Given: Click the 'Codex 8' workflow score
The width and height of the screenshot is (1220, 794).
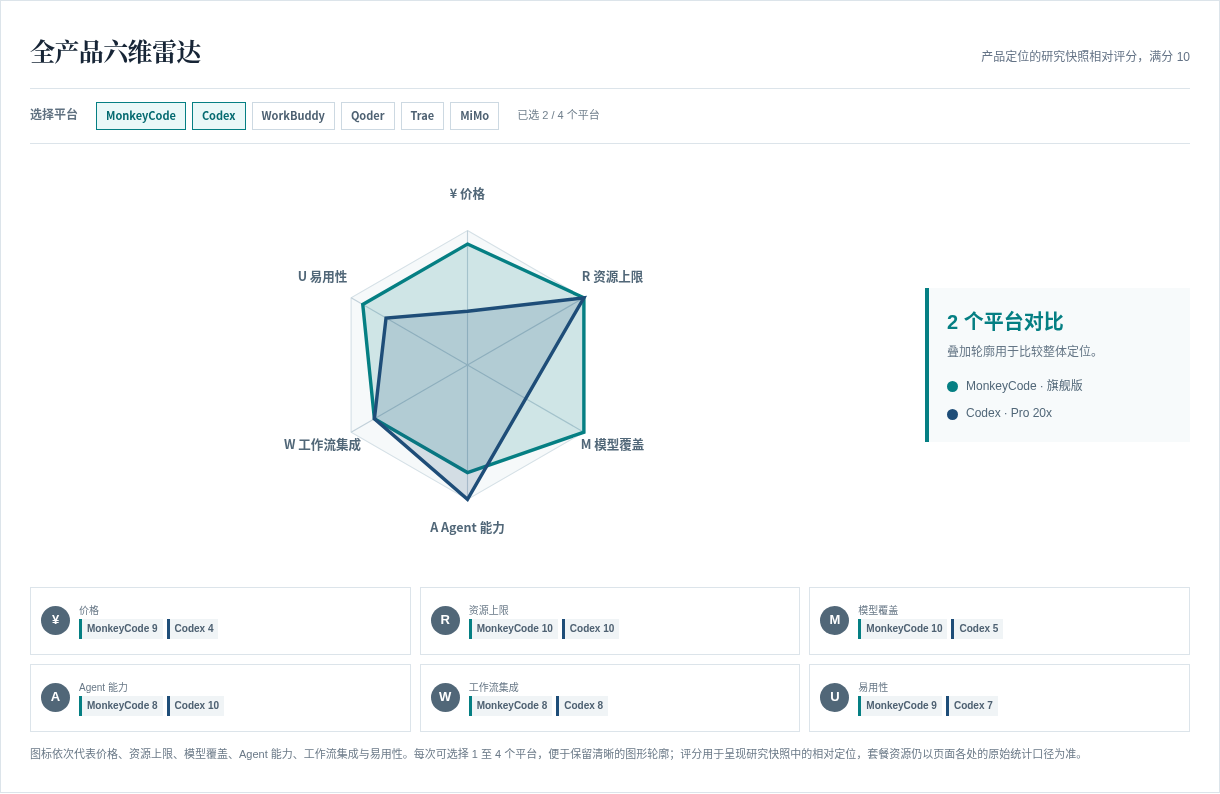Looking at the screenshot, I should coord(582,706).
